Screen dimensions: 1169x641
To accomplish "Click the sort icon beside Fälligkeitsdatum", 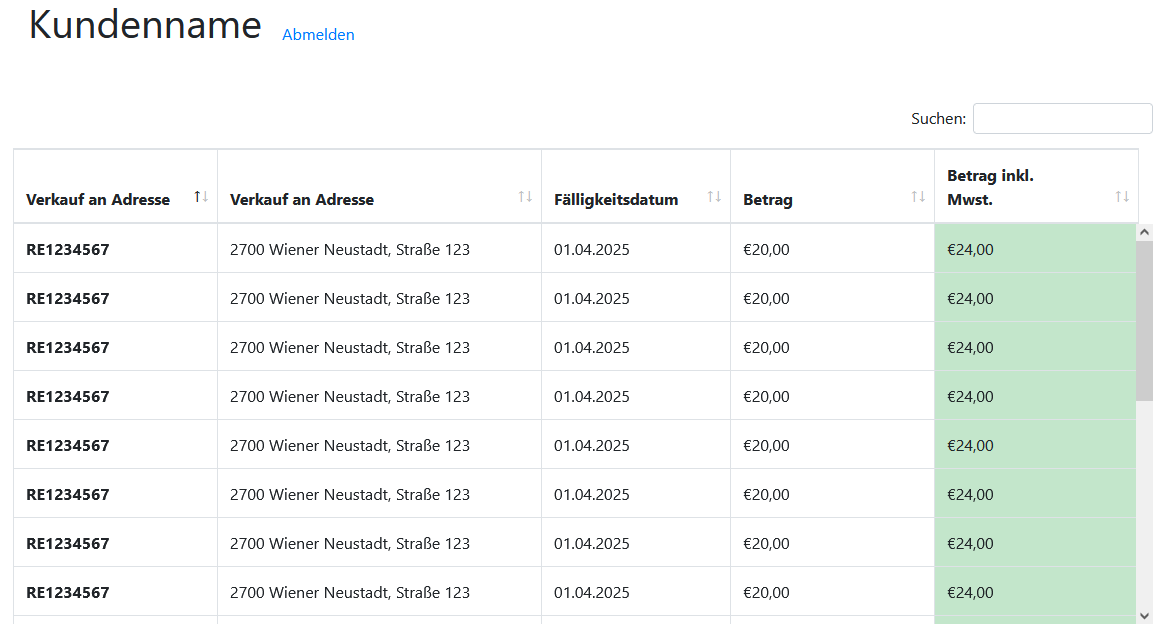I will pyautogui.click(x=714, y=196).
